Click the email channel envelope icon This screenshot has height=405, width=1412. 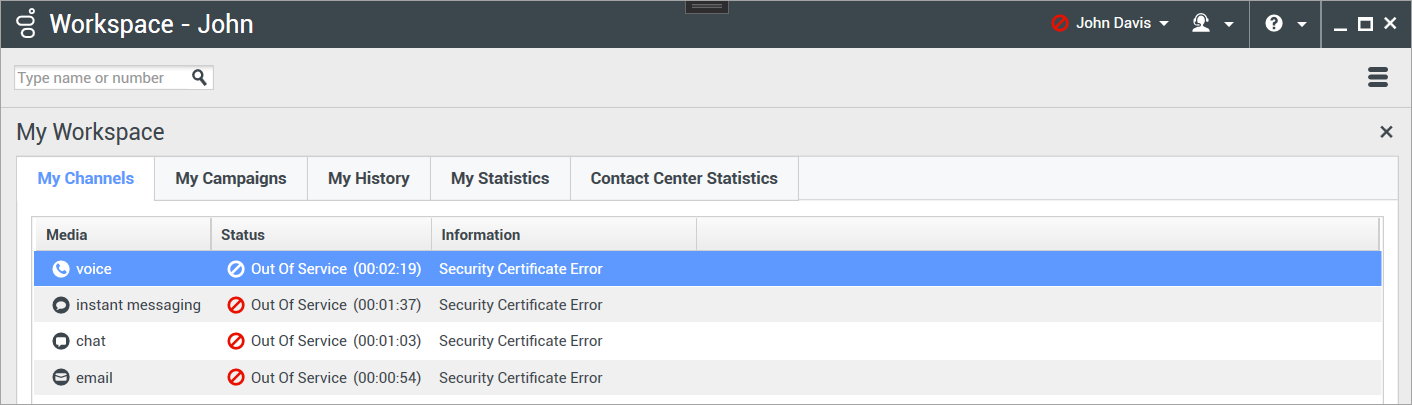[61, 378]
